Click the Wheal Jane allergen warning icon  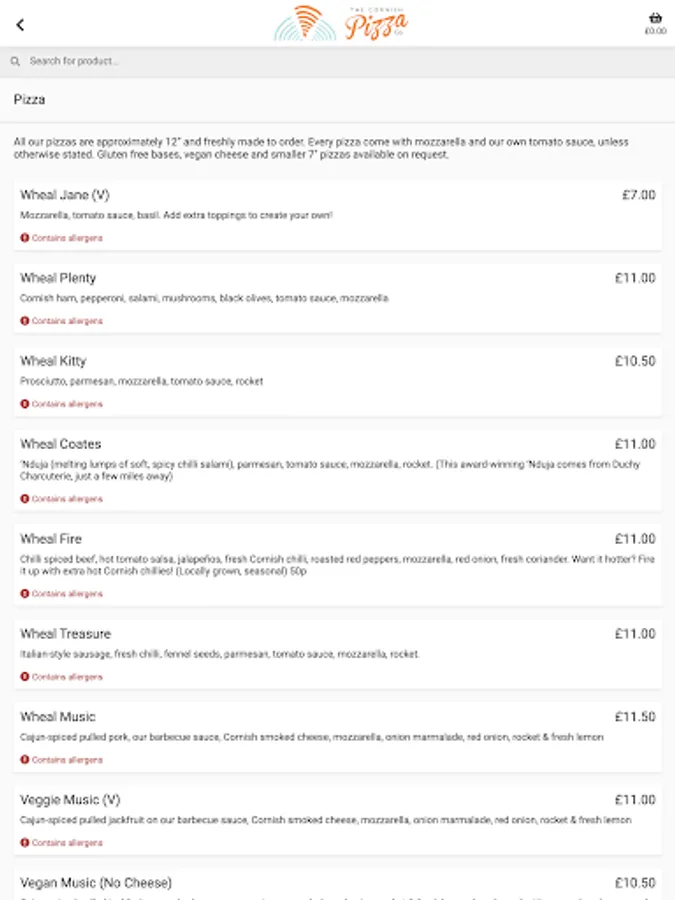pyautogui.click(x=24, y=238)
